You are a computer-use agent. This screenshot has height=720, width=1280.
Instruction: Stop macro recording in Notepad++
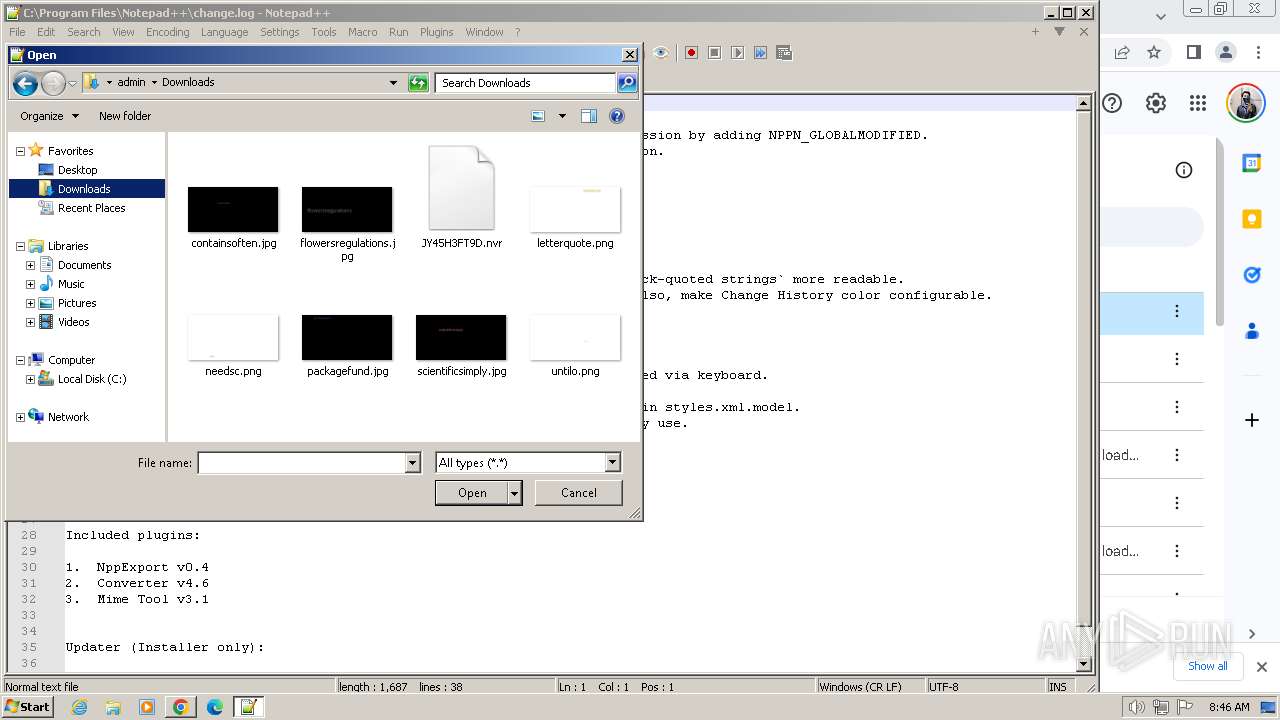pos(714,52)
